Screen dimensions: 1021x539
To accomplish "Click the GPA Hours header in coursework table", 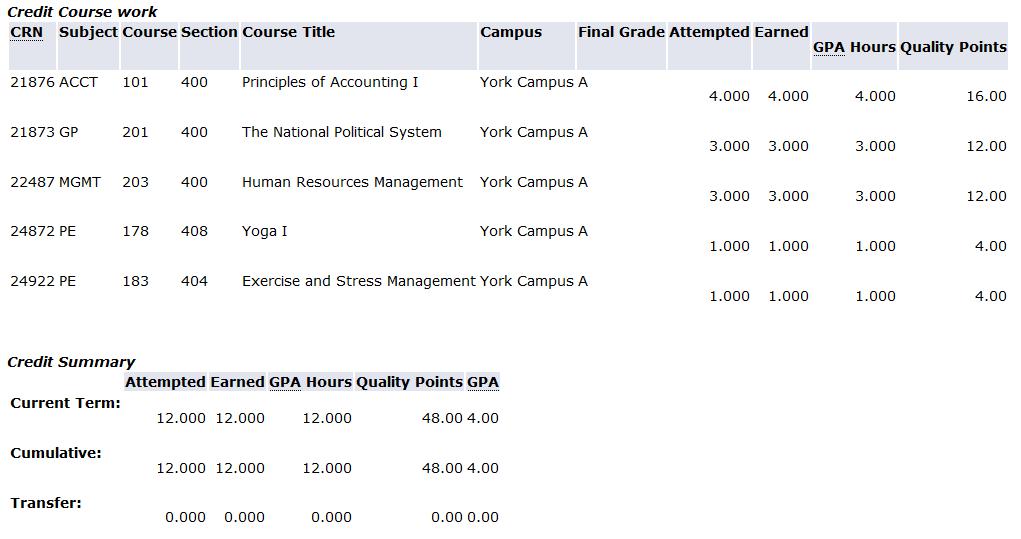I will 854,48.
